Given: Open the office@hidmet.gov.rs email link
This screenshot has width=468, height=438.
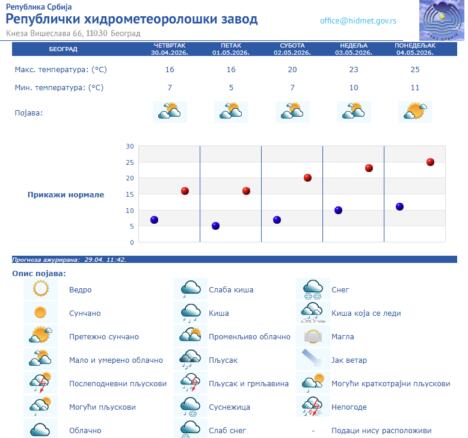Looking at the screenshot, I should pyautogui.click(x=358, y=21).
